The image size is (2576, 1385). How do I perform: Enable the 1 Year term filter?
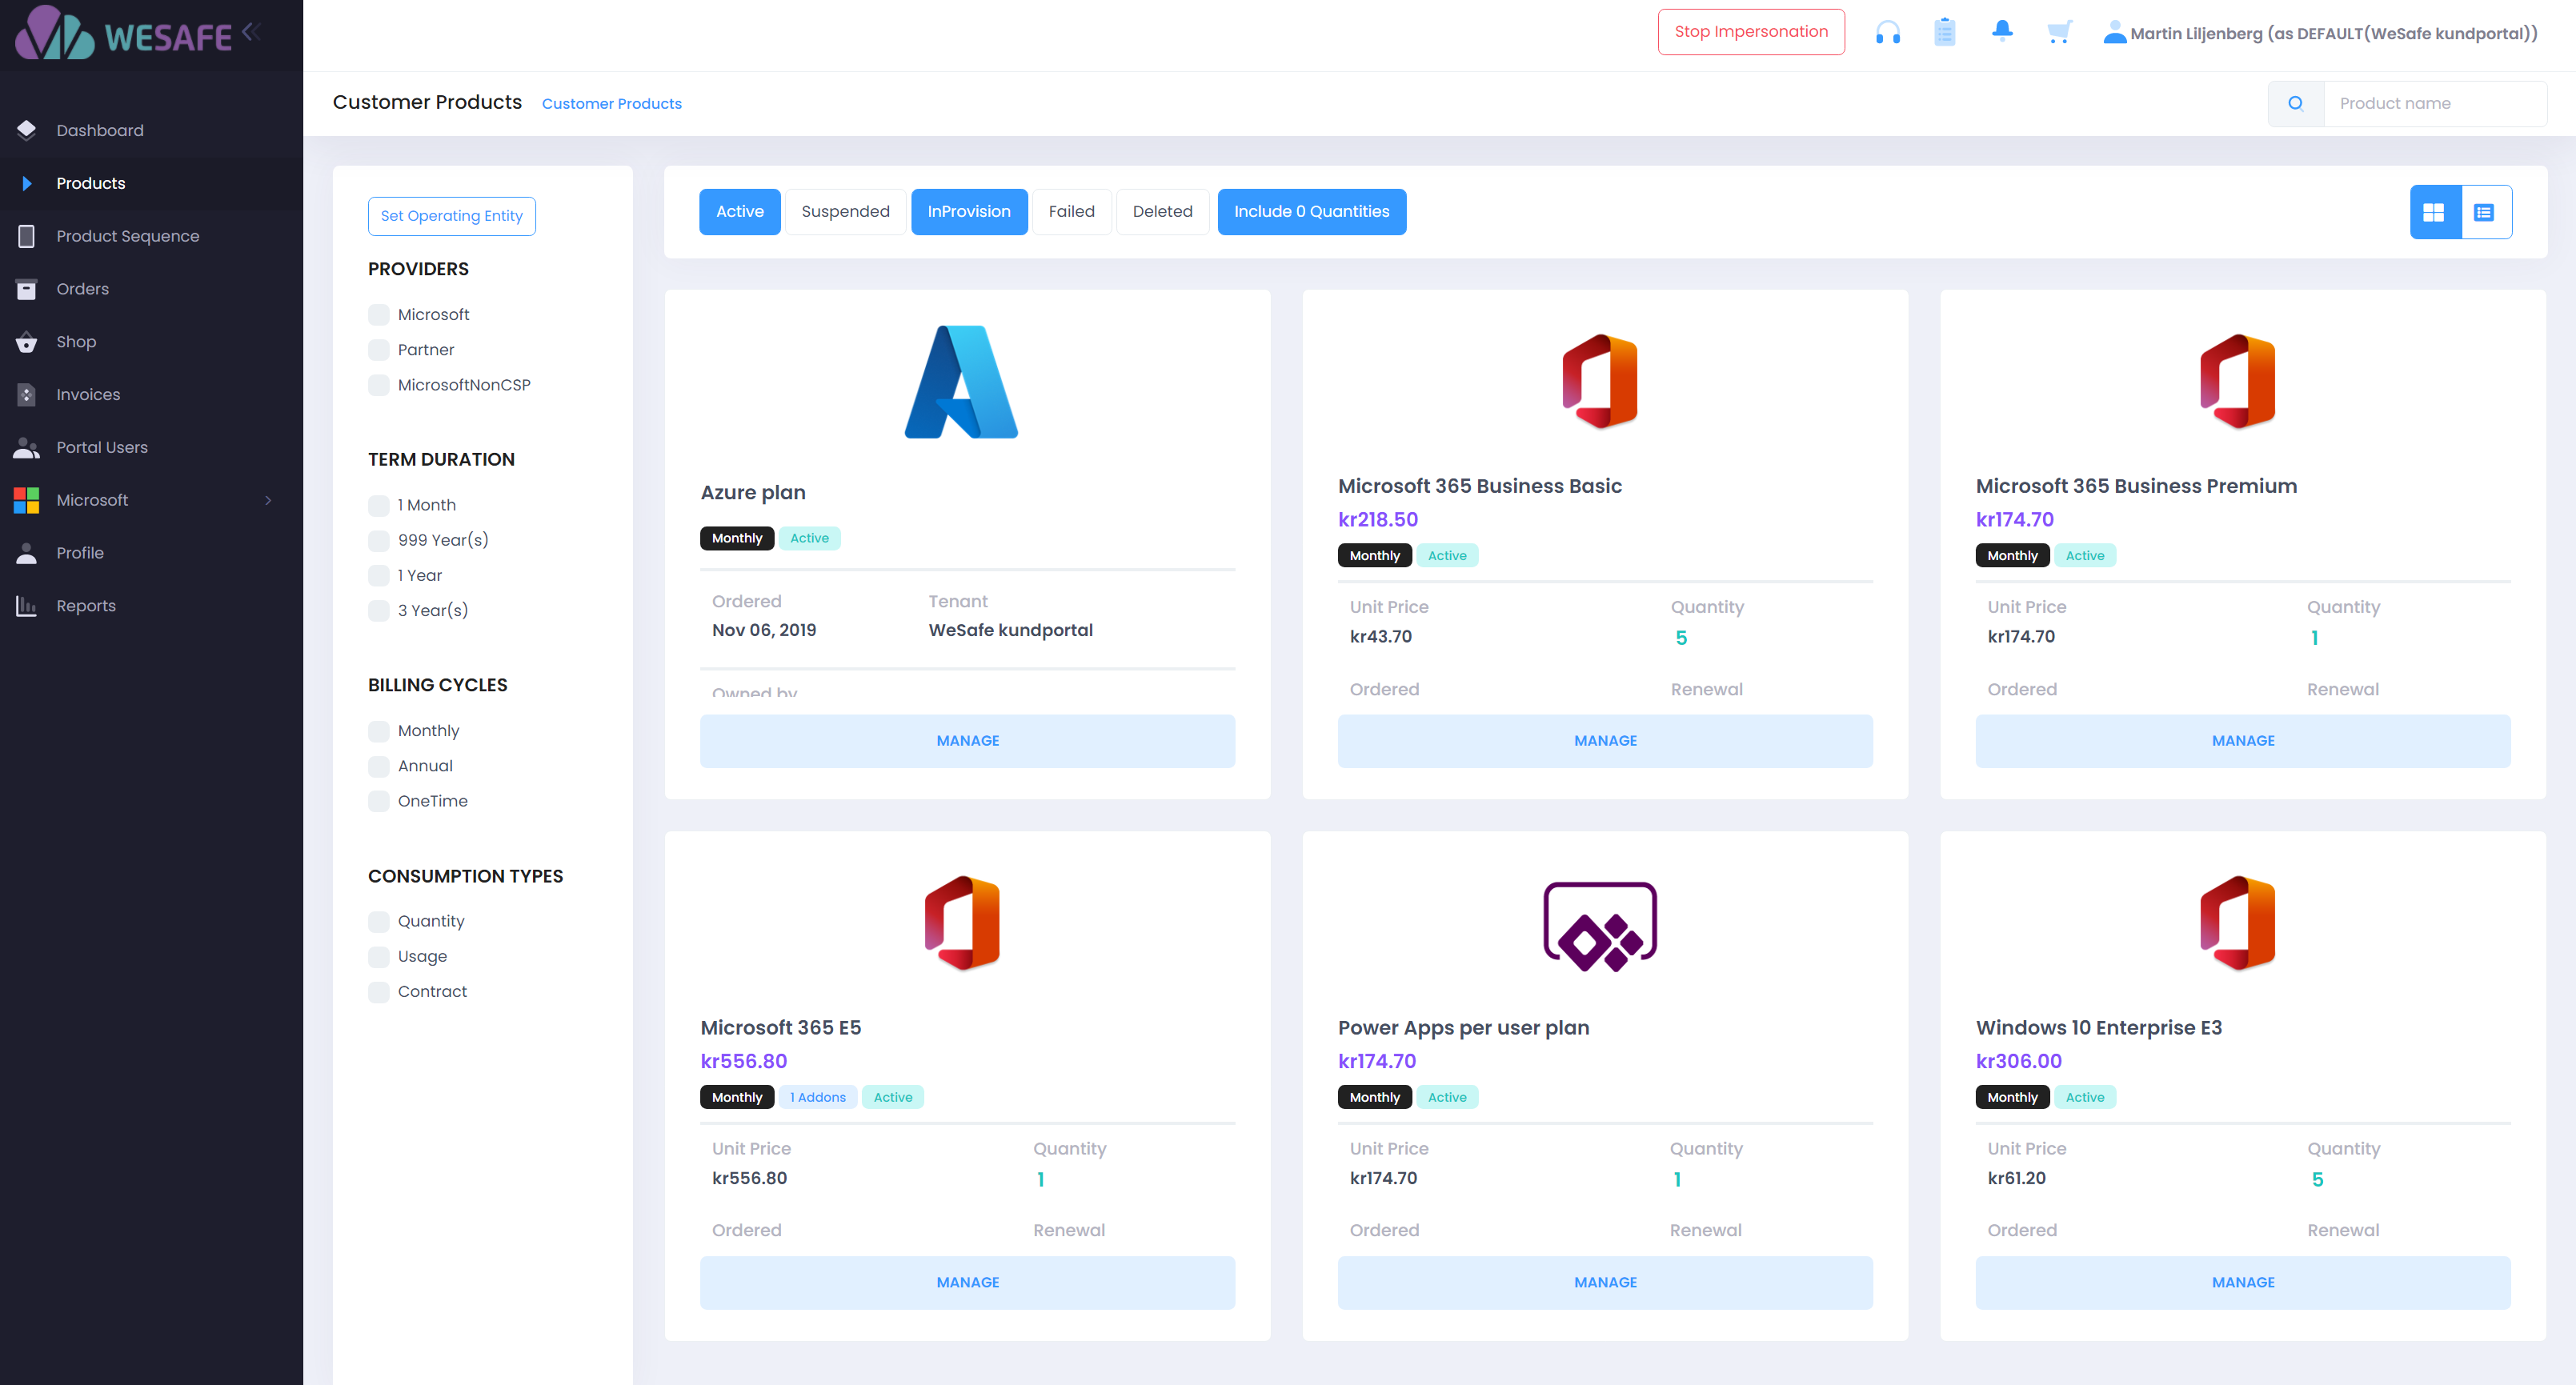379,576
